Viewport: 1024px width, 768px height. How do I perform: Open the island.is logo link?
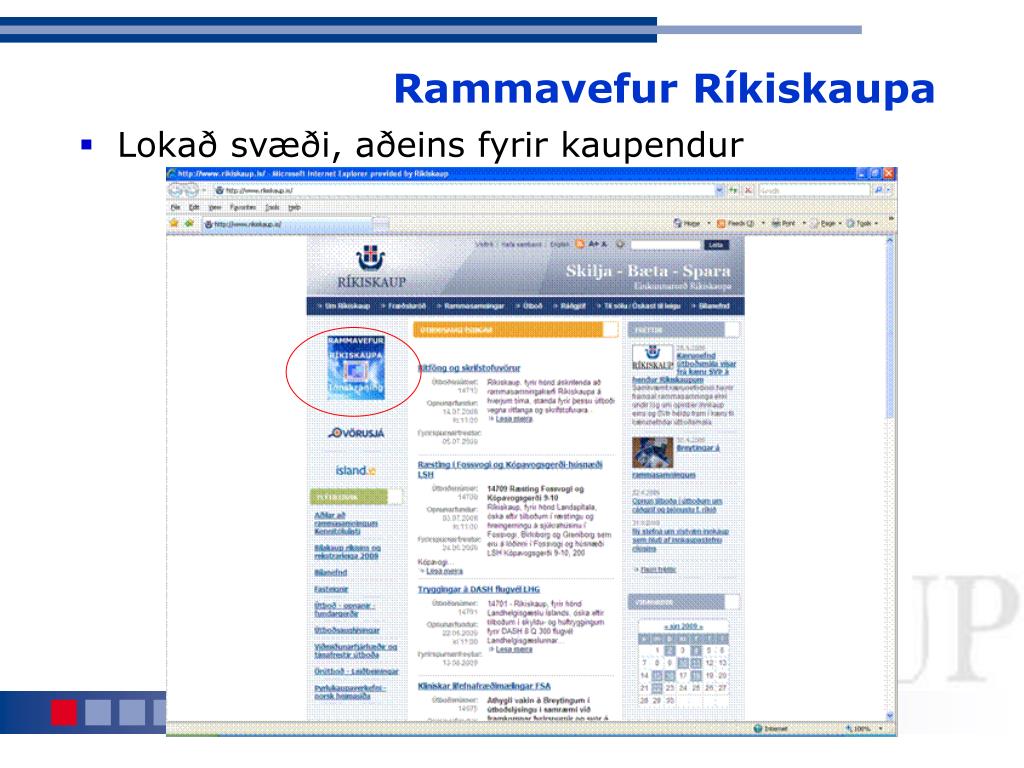(x=356, y=470)
